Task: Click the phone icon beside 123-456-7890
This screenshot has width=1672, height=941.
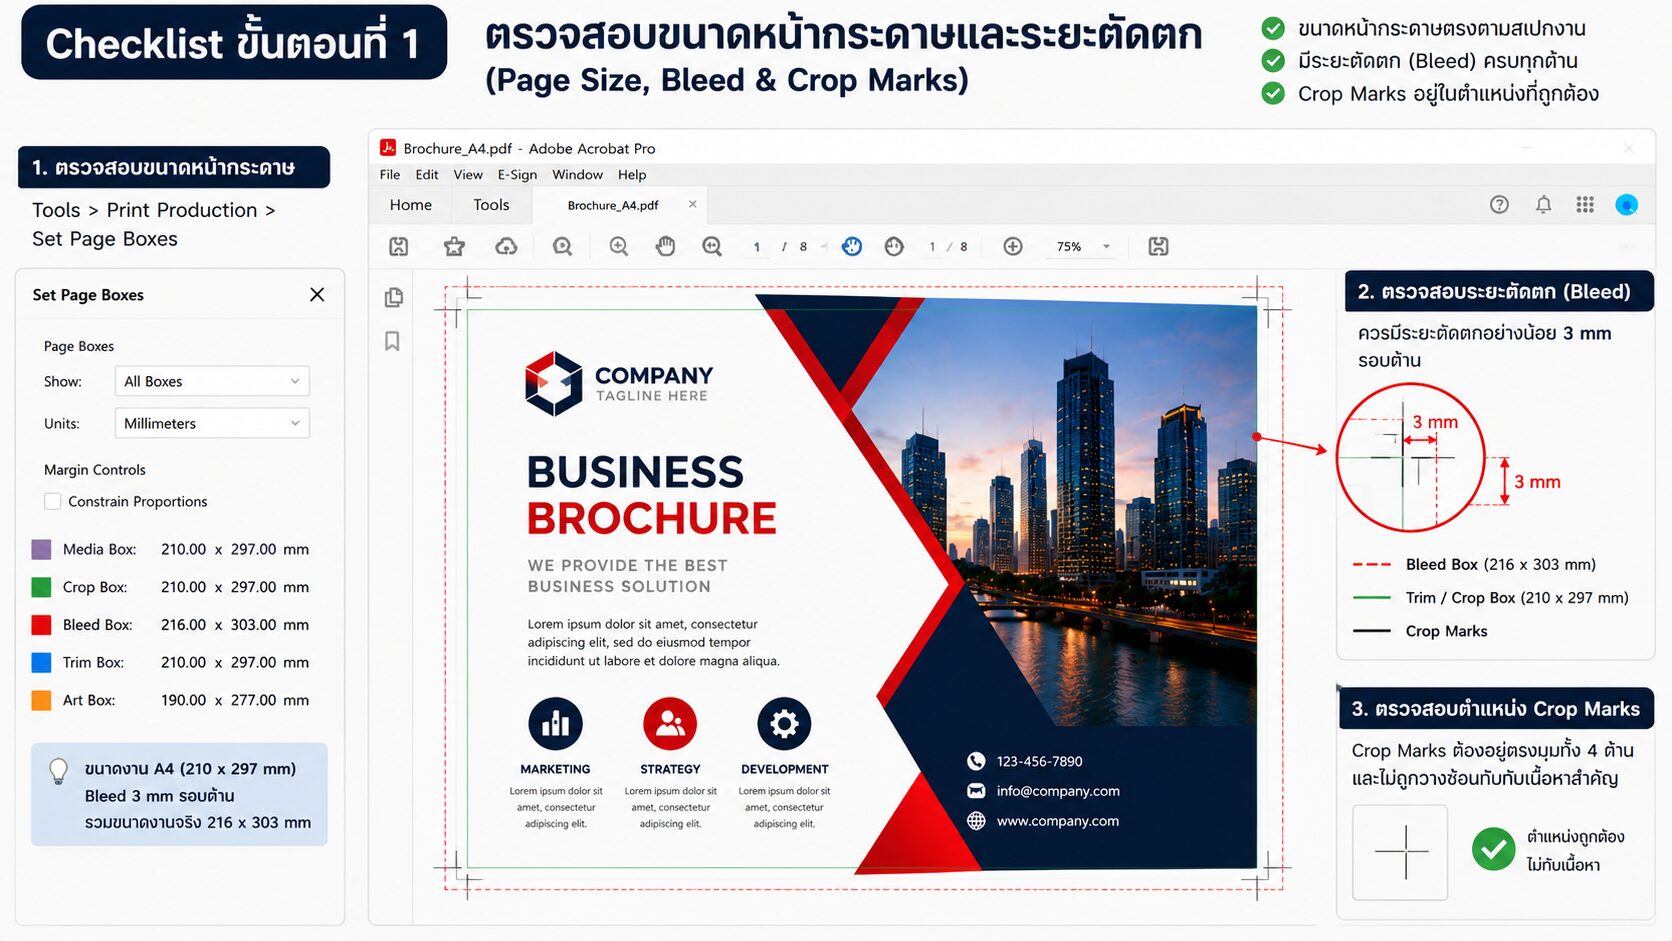Action: point(976,761)
